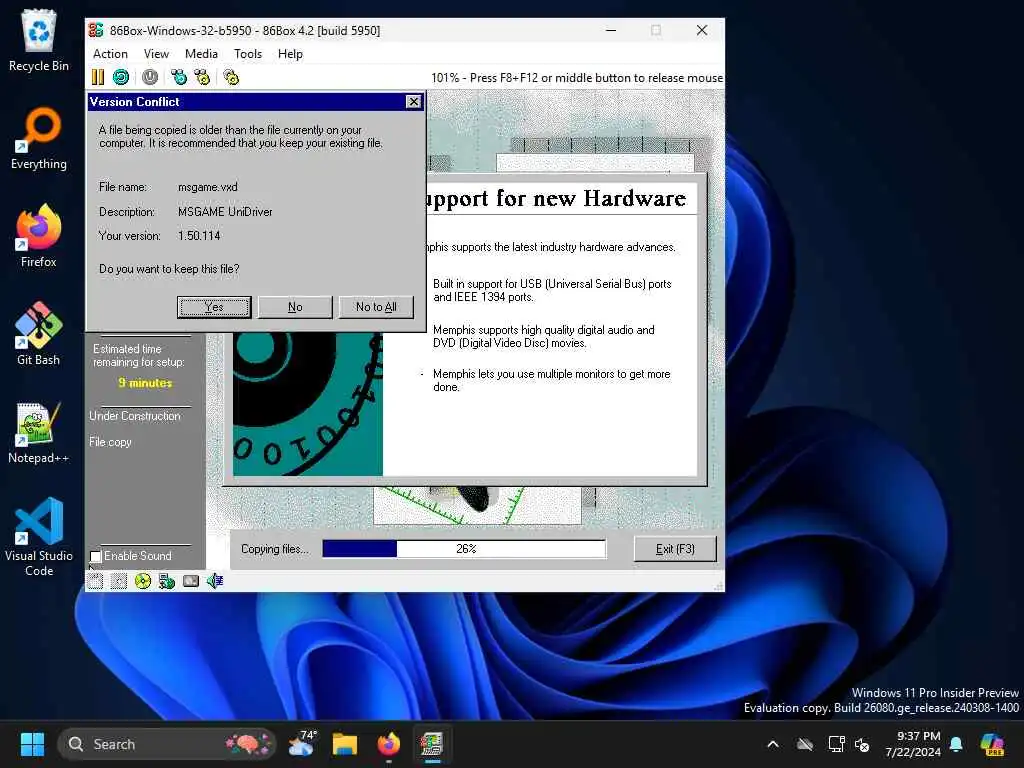The image size is (1024, 768).
Task: Click the file name msgame.vxd
Action: 208,187
